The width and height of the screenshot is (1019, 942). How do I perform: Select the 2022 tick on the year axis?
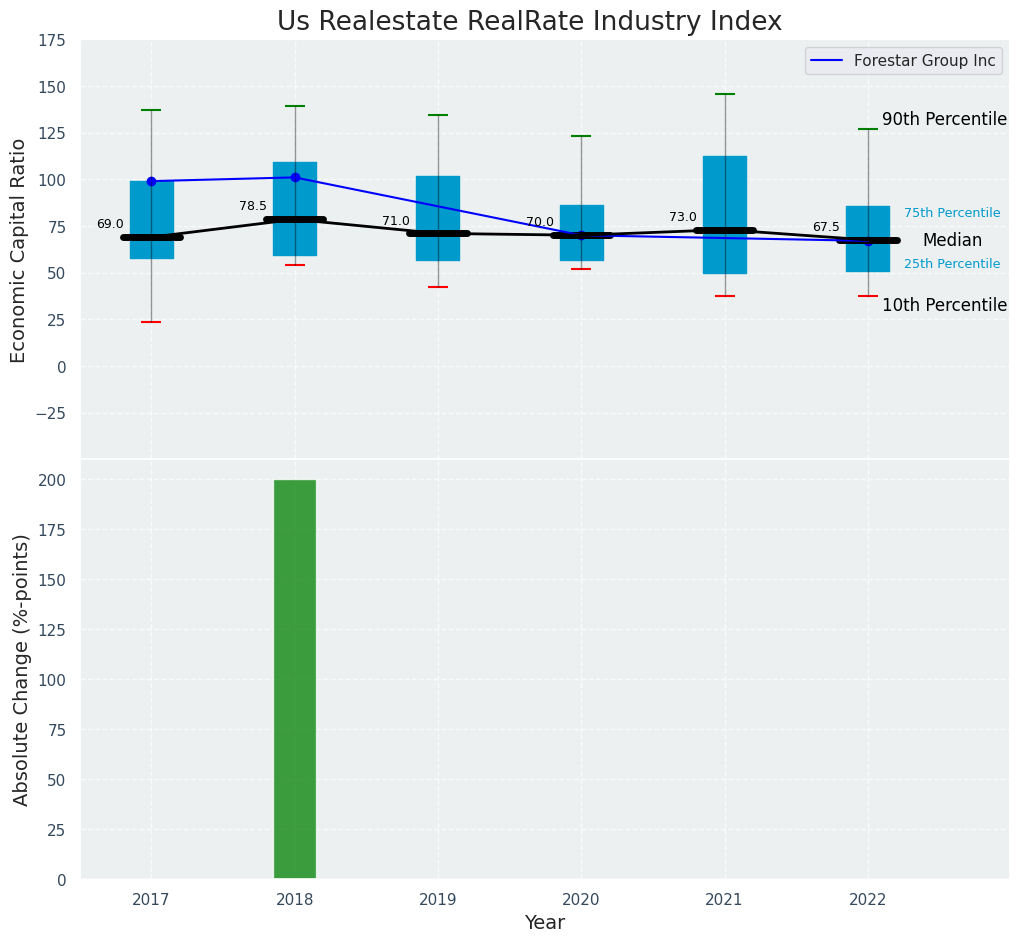[867, 900]
